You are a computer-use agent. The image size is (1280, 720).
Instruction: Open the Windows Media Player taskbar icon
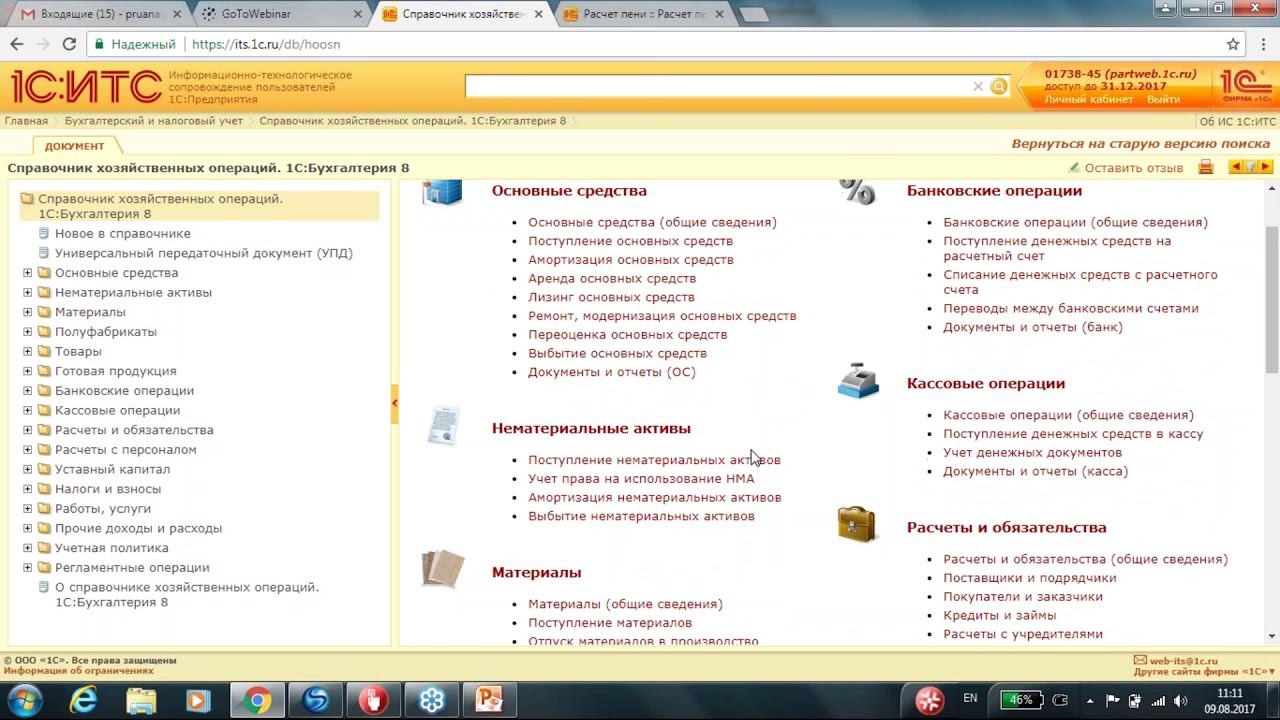[198, 700]
